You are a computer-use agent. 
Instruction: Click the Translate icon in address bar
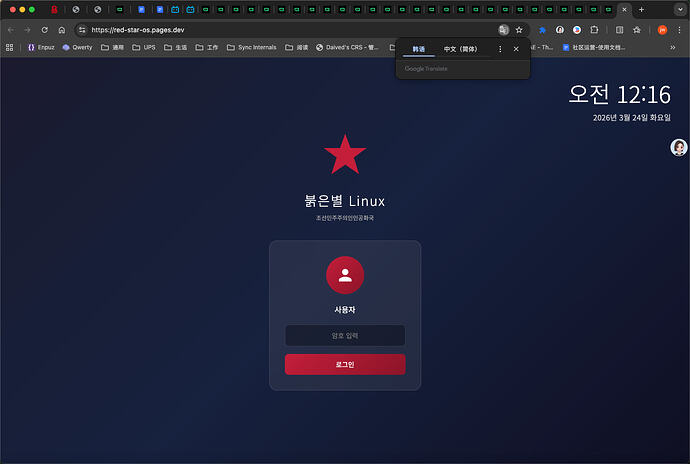click(x=503, y=30)
